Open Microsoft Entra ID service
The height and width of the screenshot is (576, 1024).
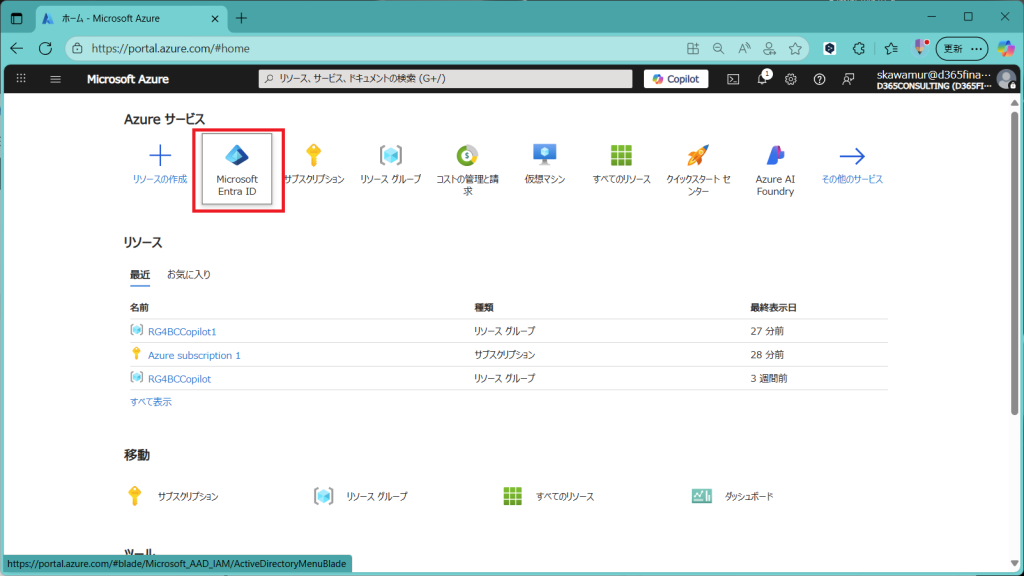click(x=237, y=168)
